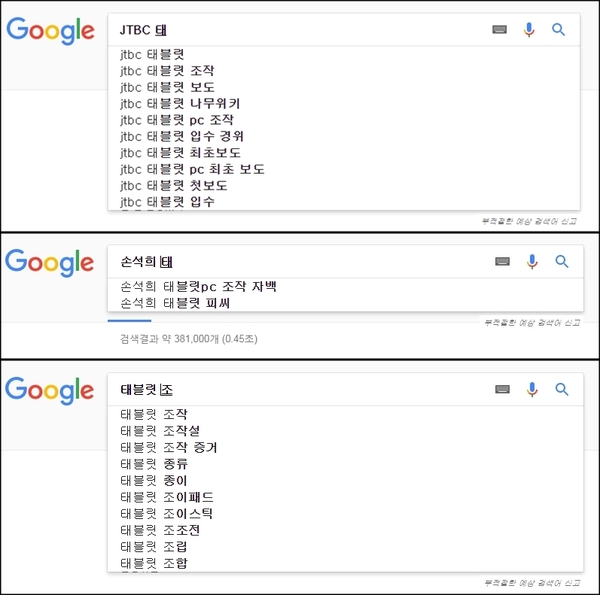Screen dimensions: 600x595
Task: Choose suggestion 'jtbc 태블릿 입수 경위'
Action: point(182,136)
